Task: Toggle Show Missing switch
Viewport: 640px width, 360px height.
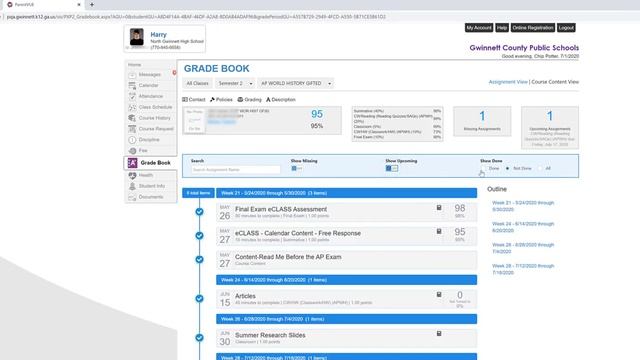Action: [297, 169]
